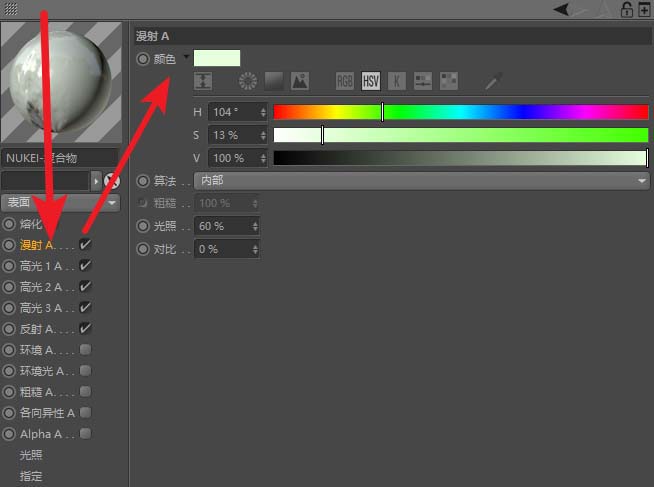The image size is (654, 487).
Task: Click the H value stepper arrows
Action: tap(263, 112)
